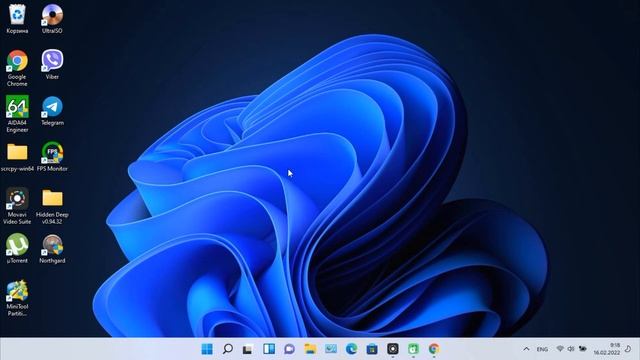640x360 pixels.
Task: Switch to the green taskbar app
Action: tap(413, 349)
